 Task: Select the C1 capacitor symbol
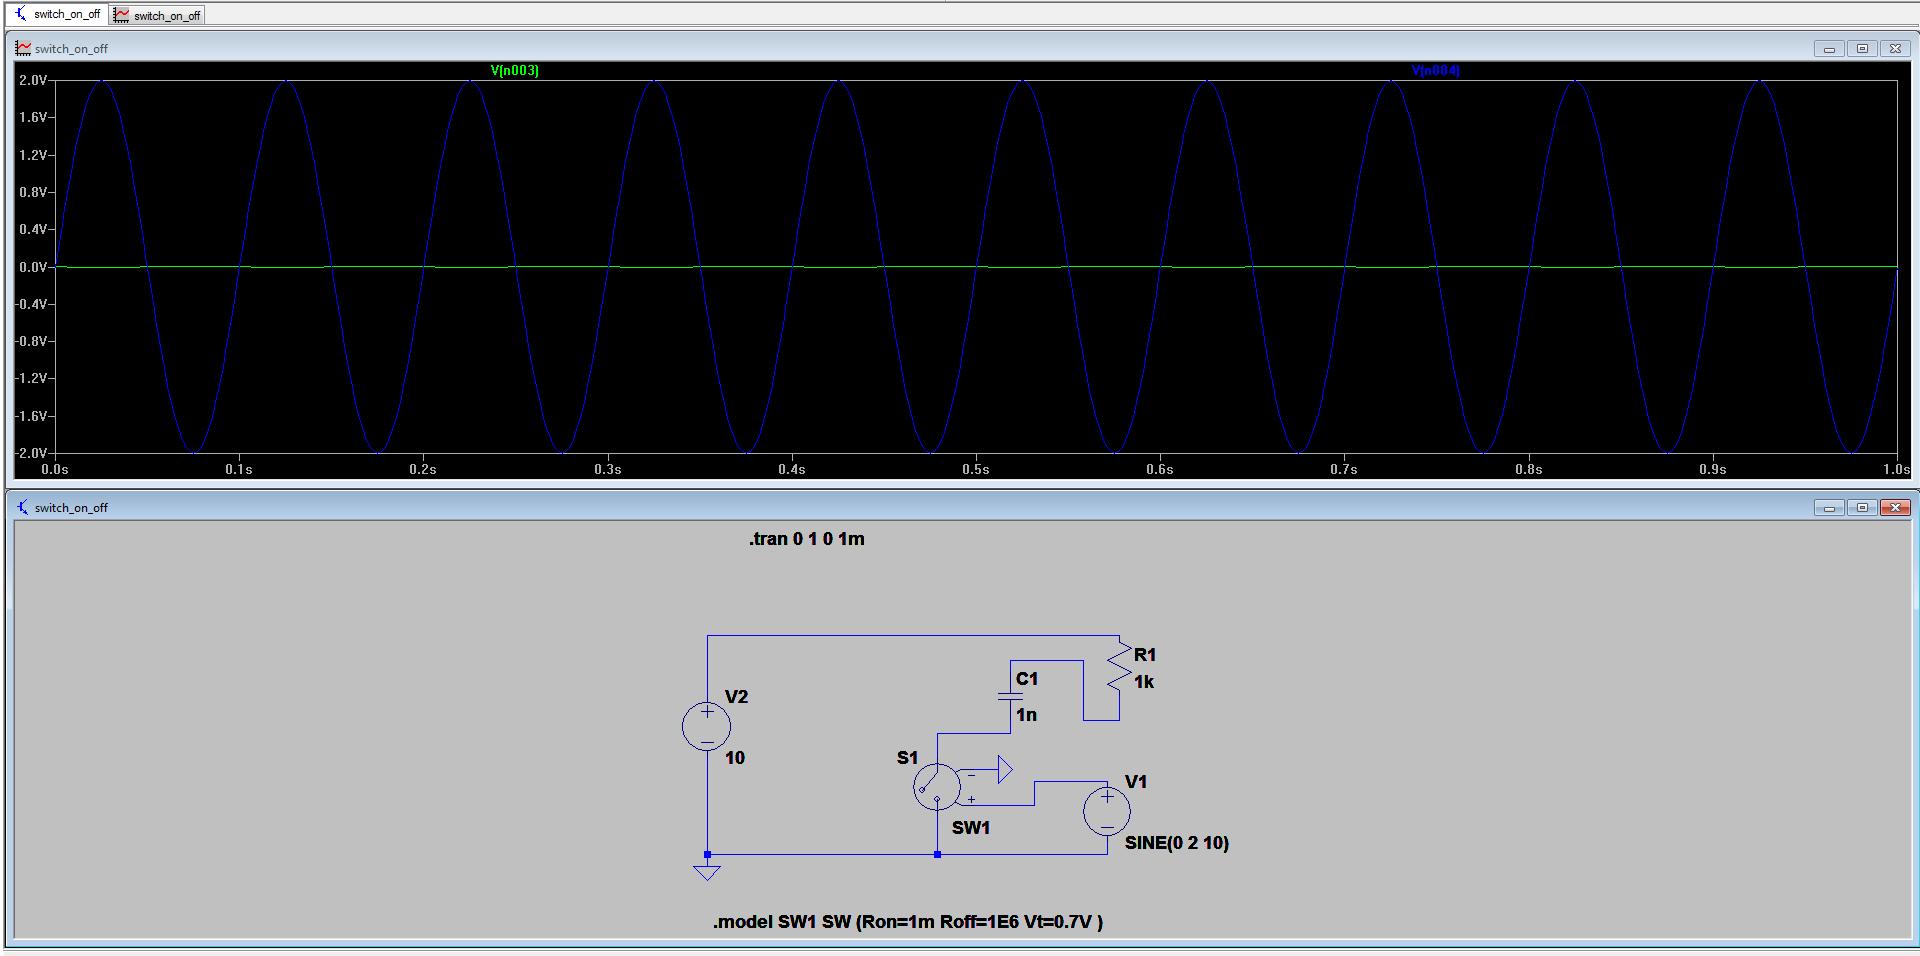[x=1010, y=696]
